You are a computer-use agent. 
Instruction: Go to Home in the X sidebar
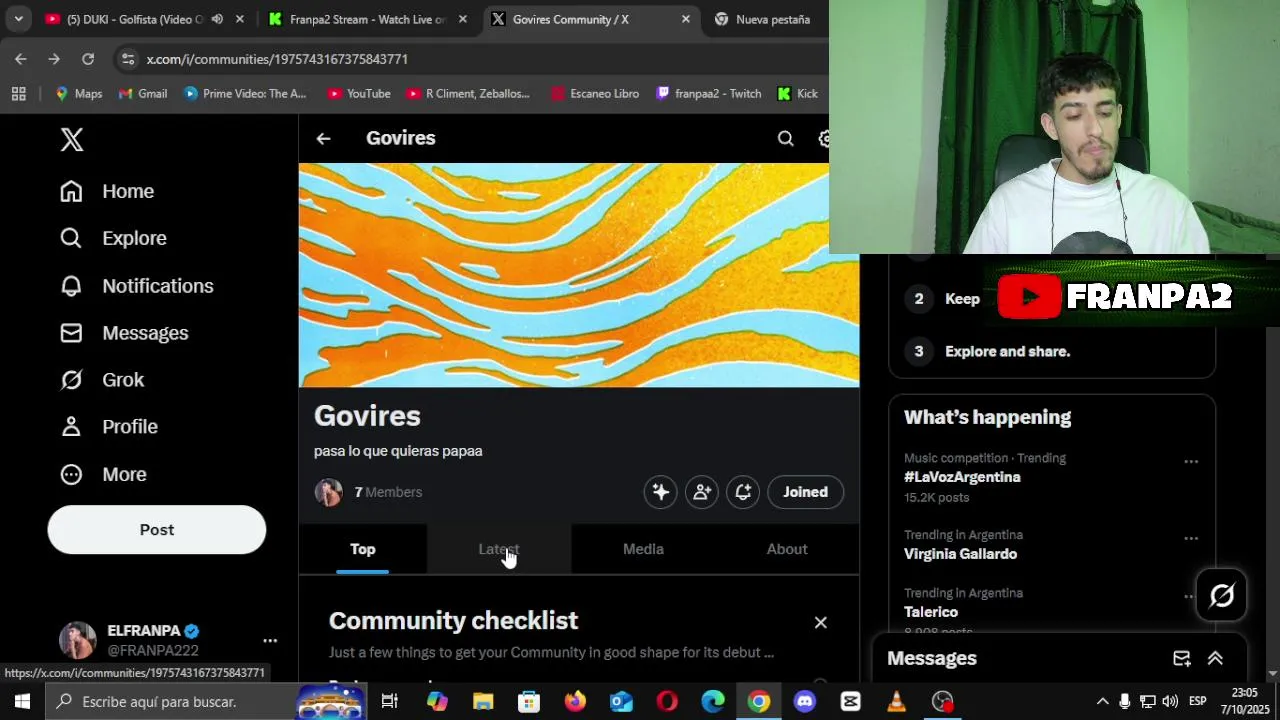pyautogui.click(x=106, y=191)
